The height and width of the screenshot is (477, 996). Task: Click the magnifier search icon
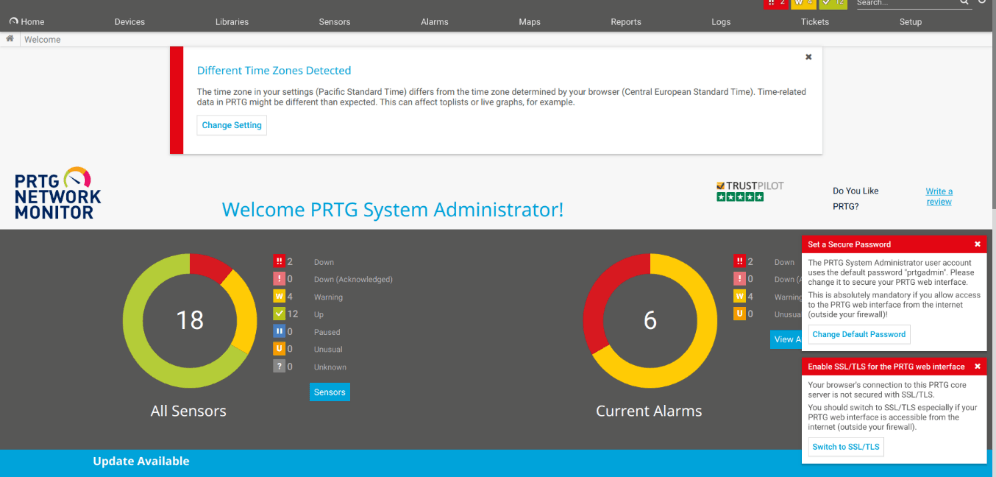click(x=964, y=3)
